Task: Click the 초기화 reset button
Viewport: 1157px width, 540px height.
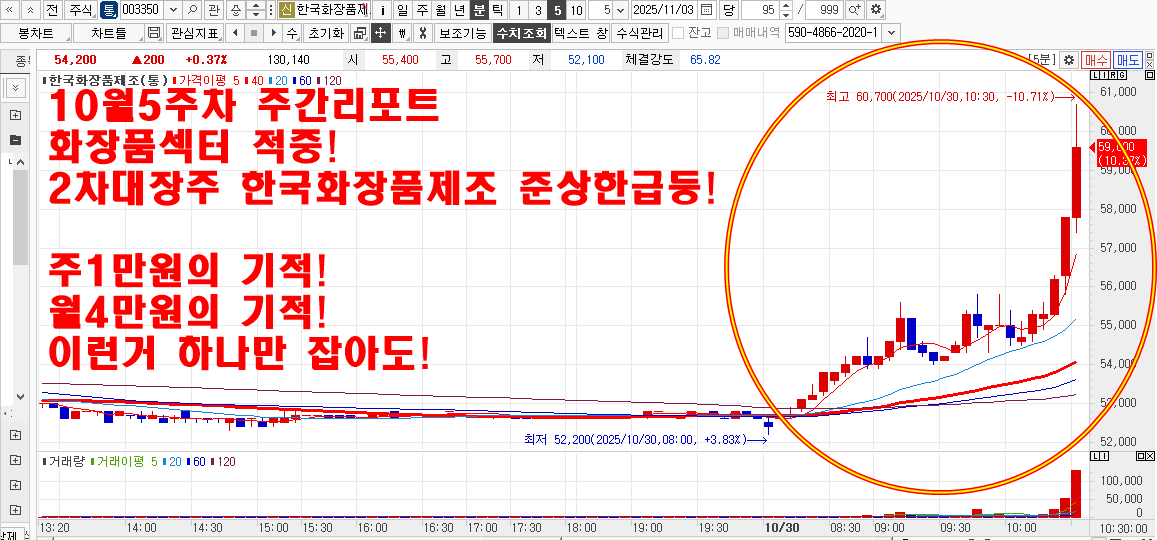Action: coord(325,32)
